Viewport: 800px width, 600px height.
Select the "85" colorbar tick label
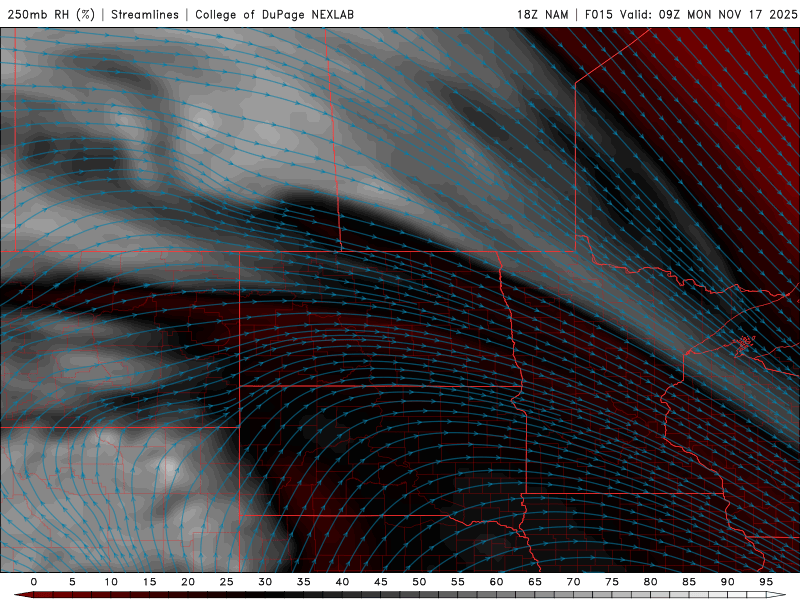pyautogui.click(x=689, y=582)
